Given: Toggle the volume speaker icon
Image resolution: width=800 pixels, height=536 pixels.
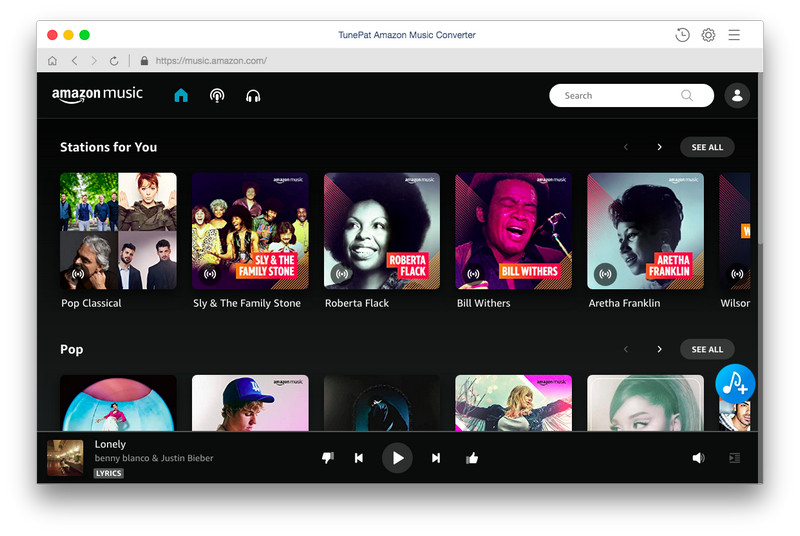Looking at the screenshot, I should [698, 458].
